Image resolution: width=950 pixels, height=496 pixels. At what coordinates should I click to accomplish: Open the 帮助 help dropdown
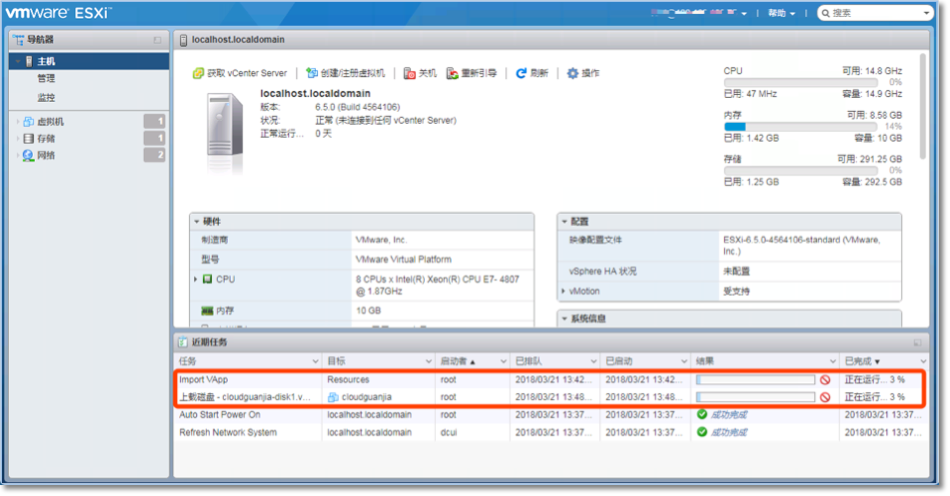(781, 13)
